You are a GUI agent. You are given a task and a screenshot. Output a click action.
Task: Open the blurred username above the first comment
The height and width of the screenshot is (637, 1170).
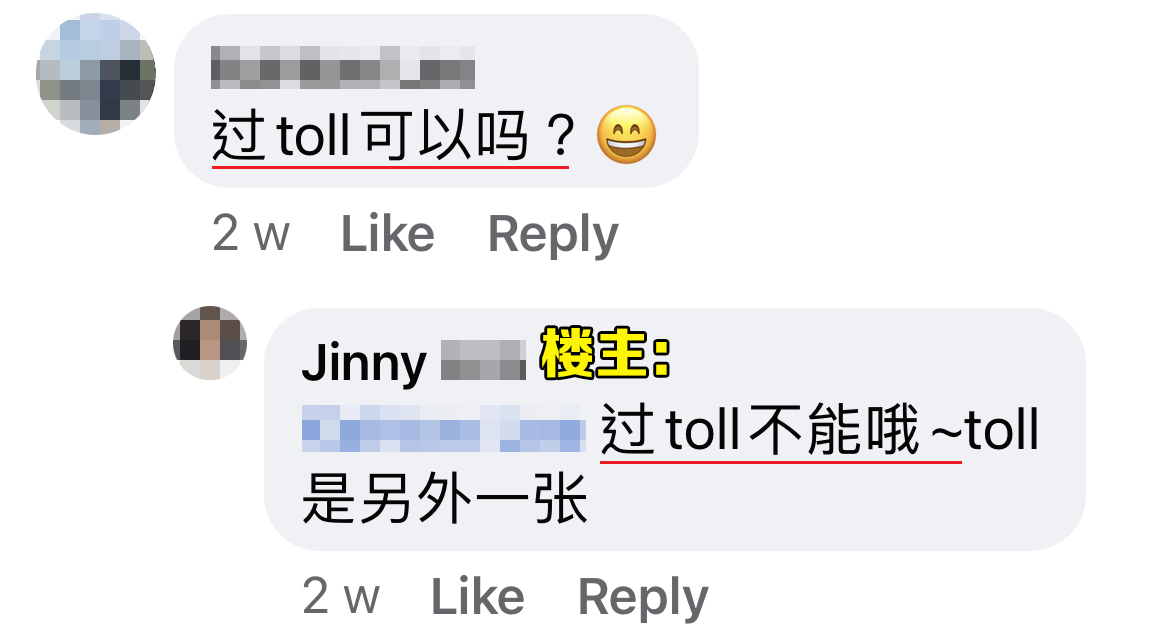[x=343, y=68]
